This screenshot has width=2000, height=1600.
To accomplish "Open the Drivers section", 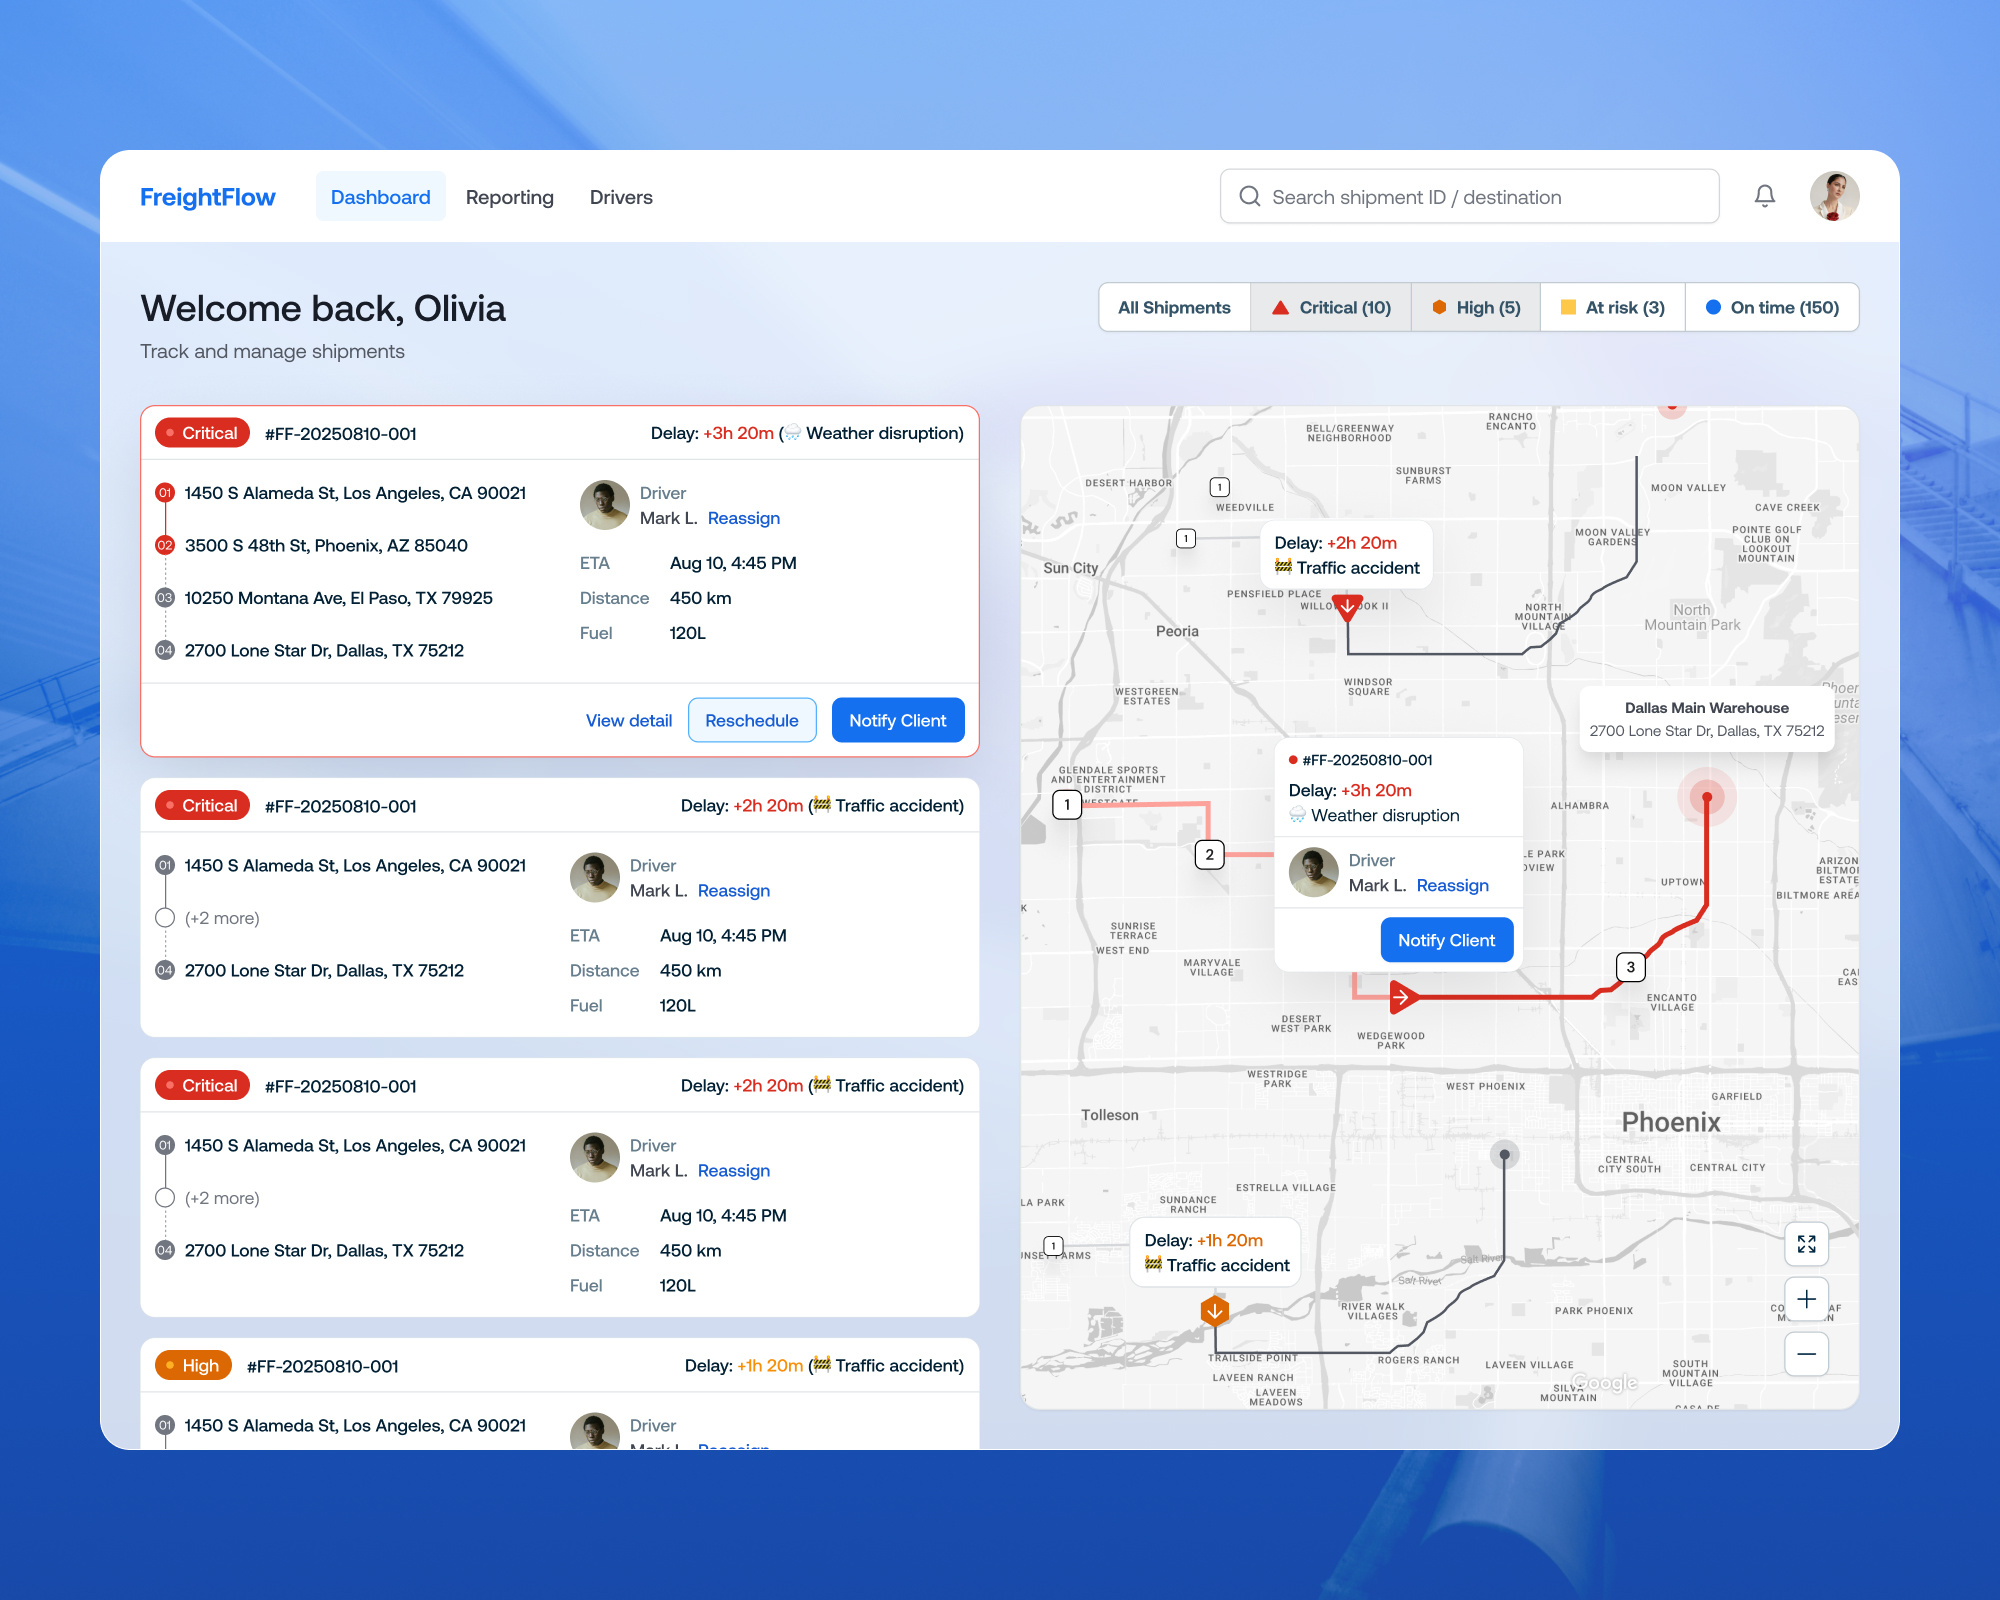I will (620, 197).
